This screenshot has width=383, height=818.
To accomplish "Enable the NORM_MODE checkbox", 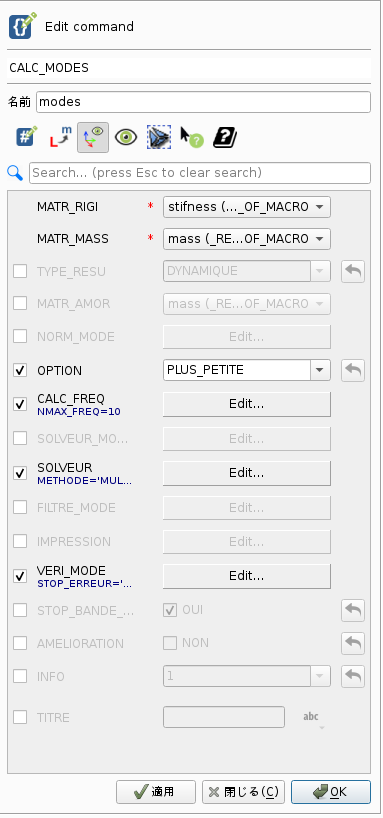I will (x=20, y=336).
